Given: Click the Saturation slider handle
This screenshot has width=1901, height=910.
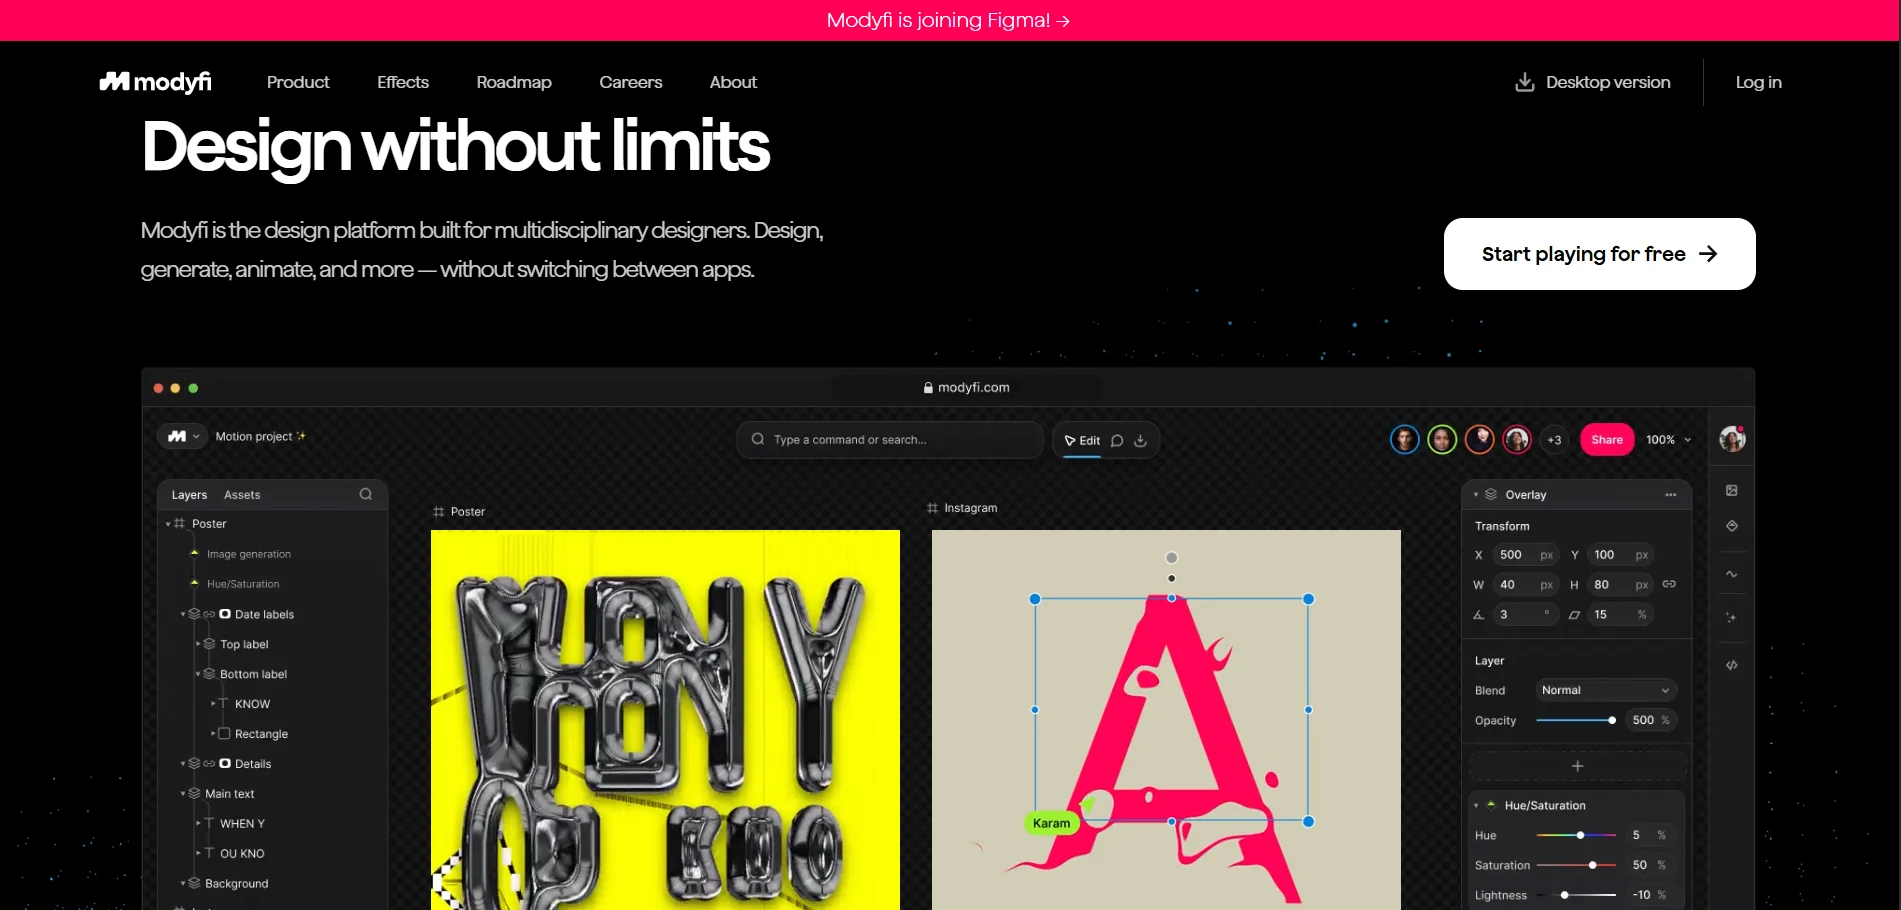Looking at the screenshot, I should click(x=1593, y=865).
